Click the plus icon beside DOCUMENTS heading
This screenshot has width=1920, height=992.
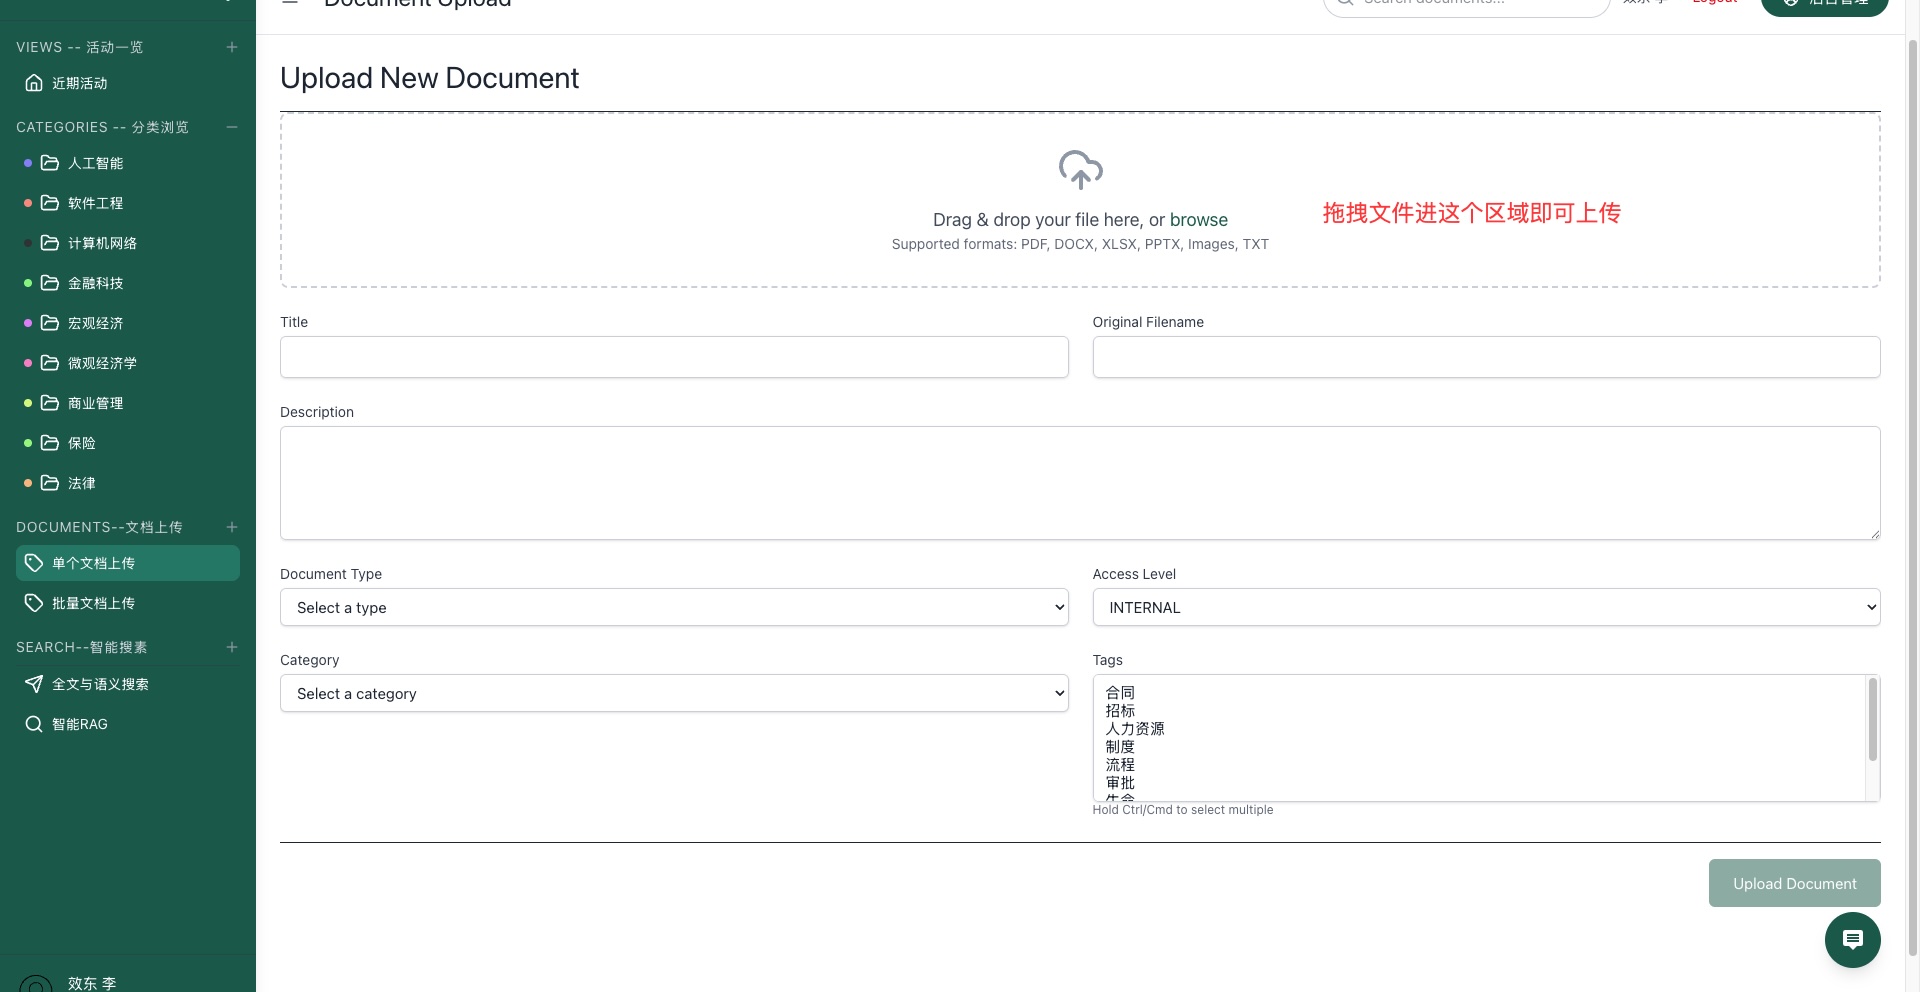coord(232,527)
